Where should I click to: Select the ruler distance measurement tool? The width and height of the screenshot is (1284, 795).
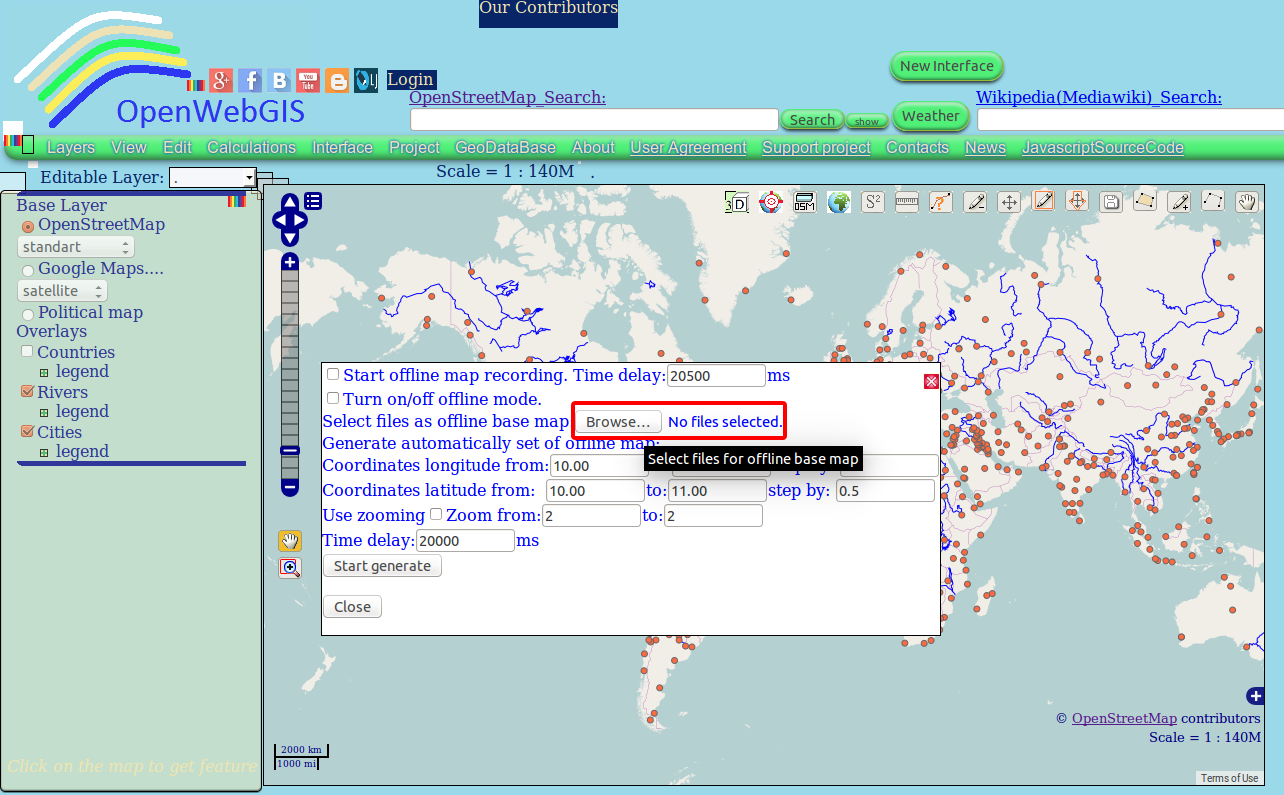coord(907,202)
